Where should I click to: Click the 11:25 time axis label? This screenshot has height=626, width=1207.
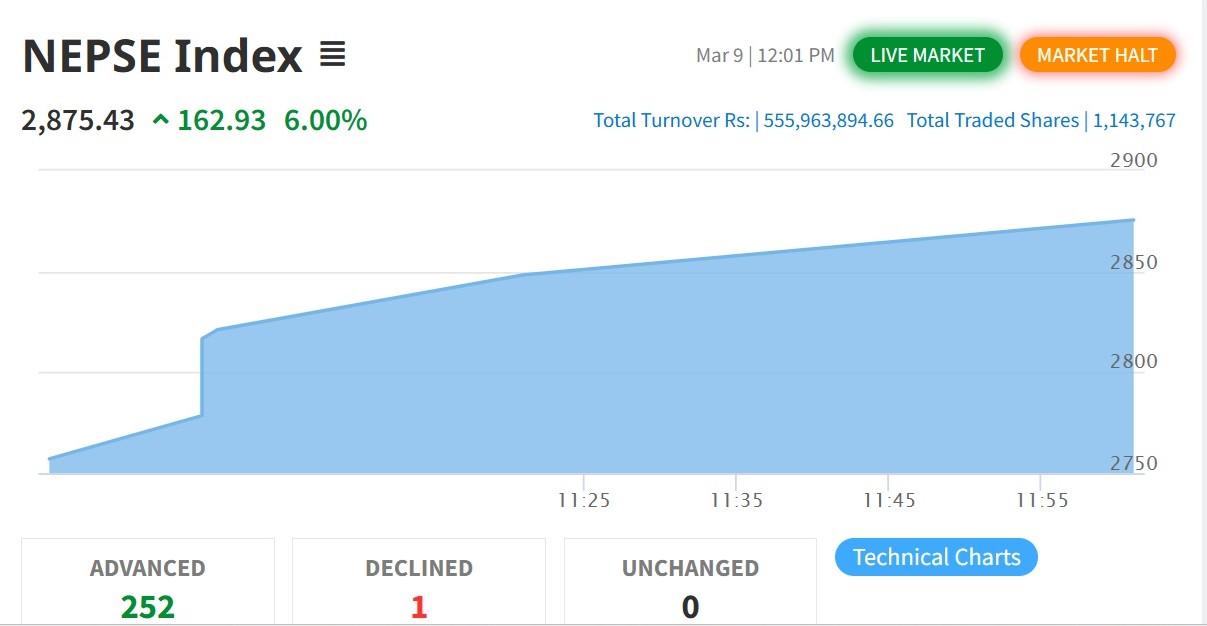click(584, 500)
